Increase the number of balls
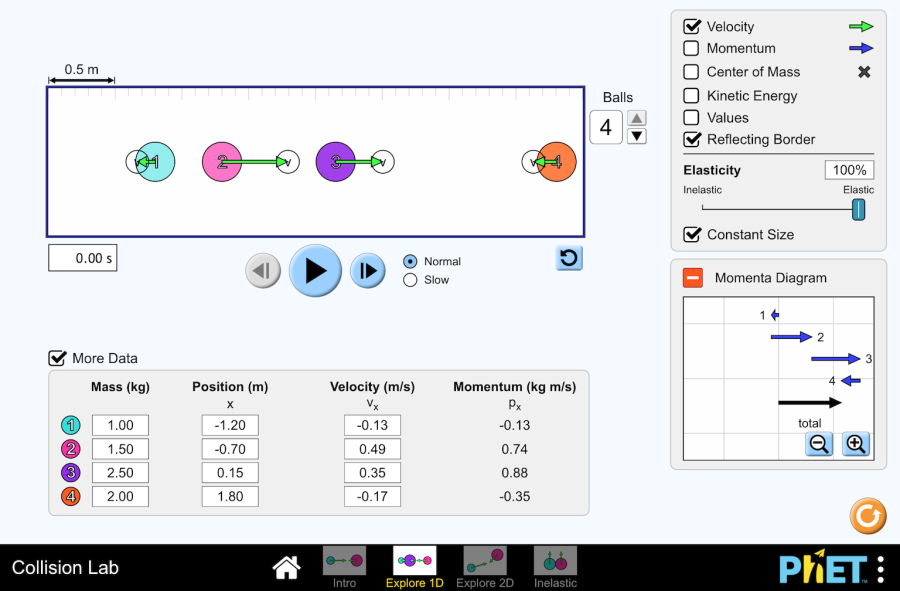 tap(637, 118)
